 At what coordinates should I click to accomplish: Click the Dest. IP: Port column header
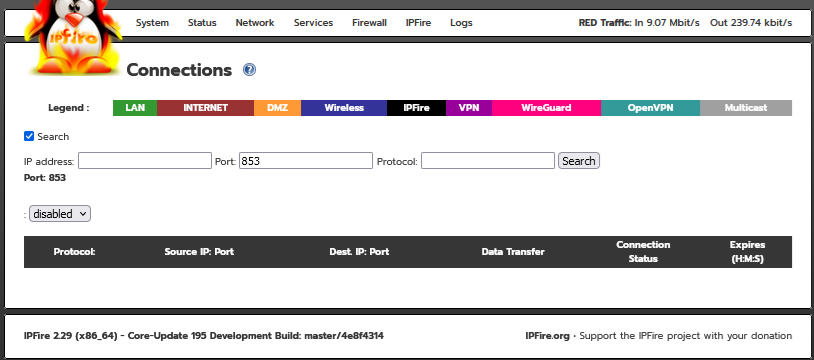[359, 252]
